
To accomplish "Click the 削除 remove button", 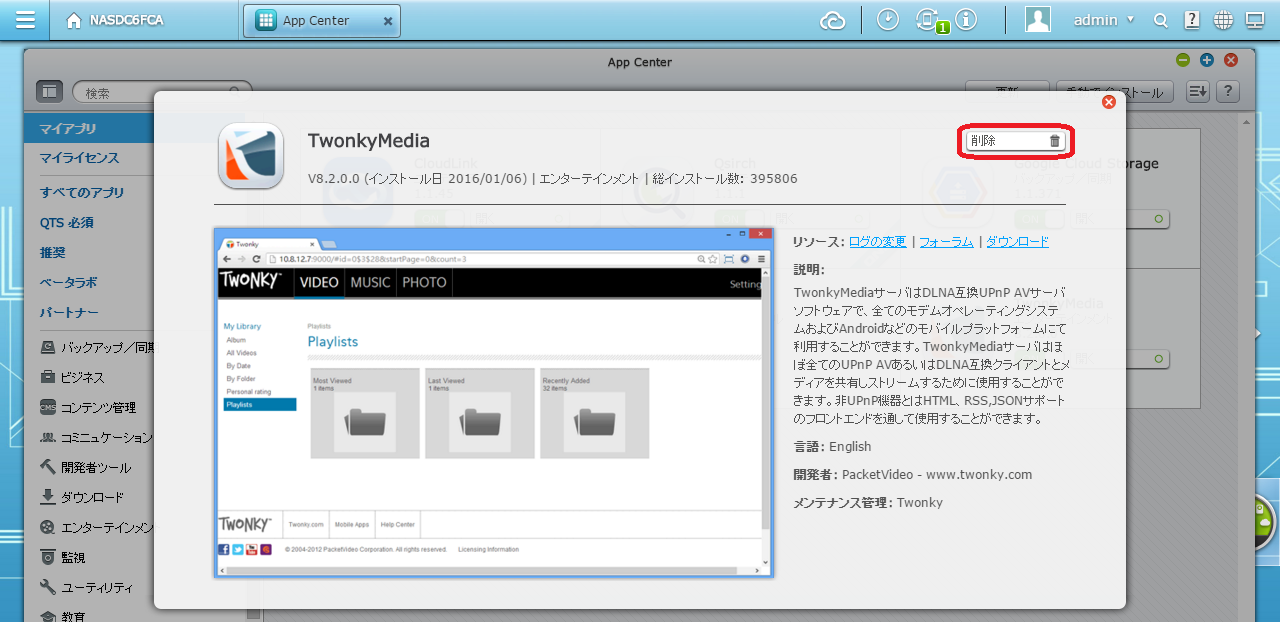I will 1015,141.
